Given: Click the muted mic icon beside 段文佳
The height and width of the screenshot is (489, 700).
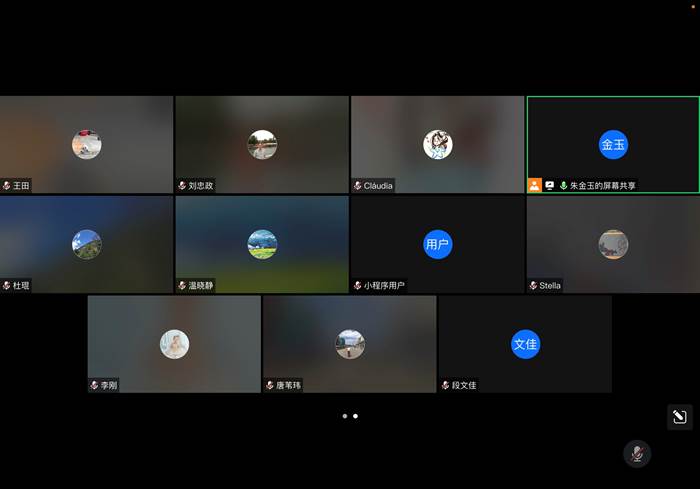Looking at the screenshot, I should tap(445, 385).
